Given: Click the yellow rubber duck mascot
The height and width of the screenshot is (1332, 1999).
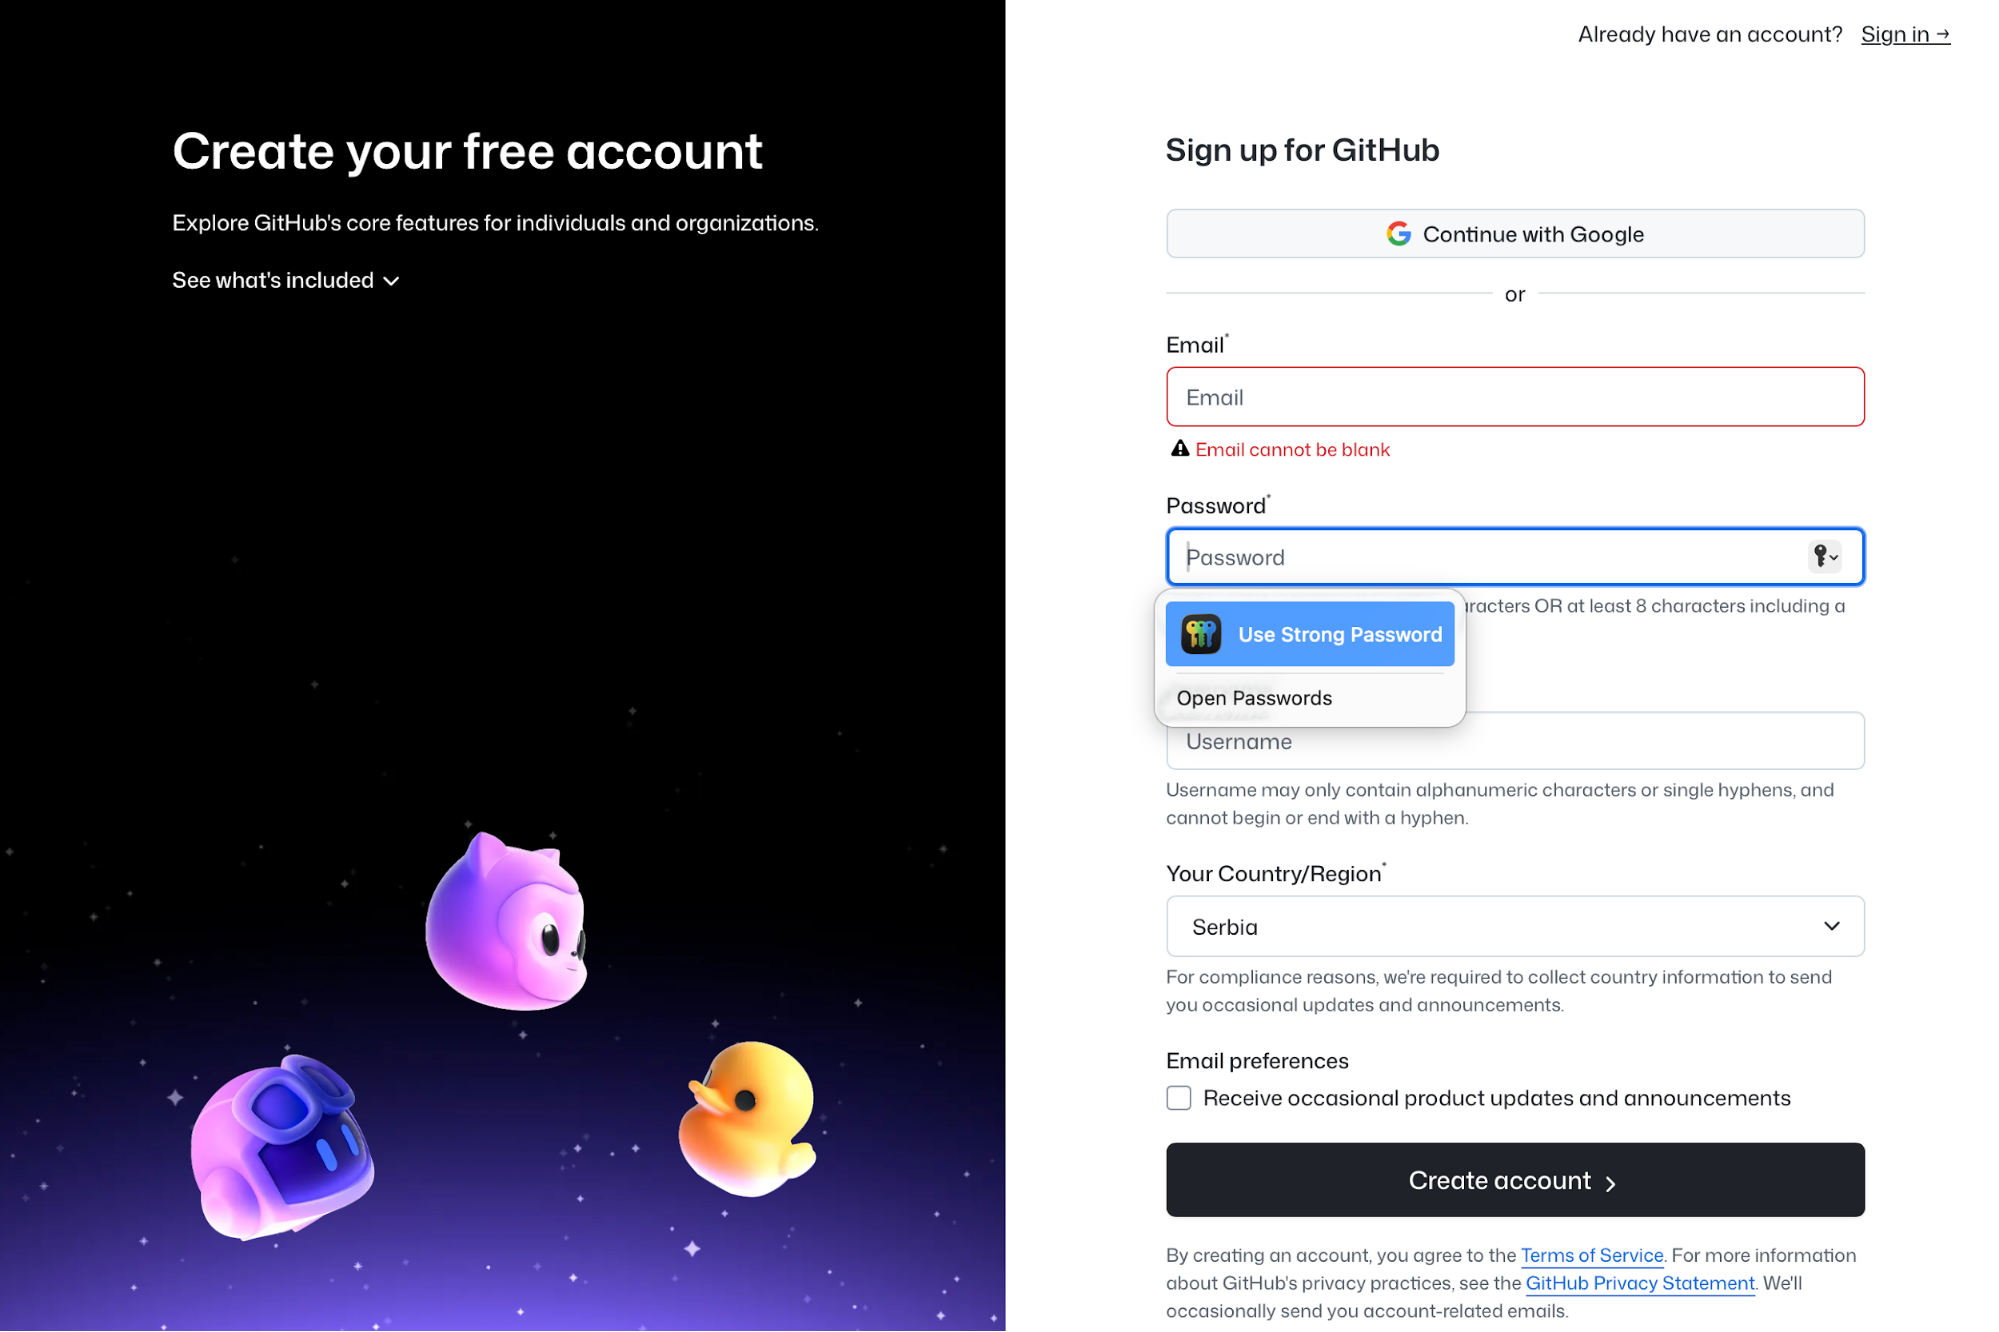Looking at the screenshot, I should click(x=748, y=1118).
